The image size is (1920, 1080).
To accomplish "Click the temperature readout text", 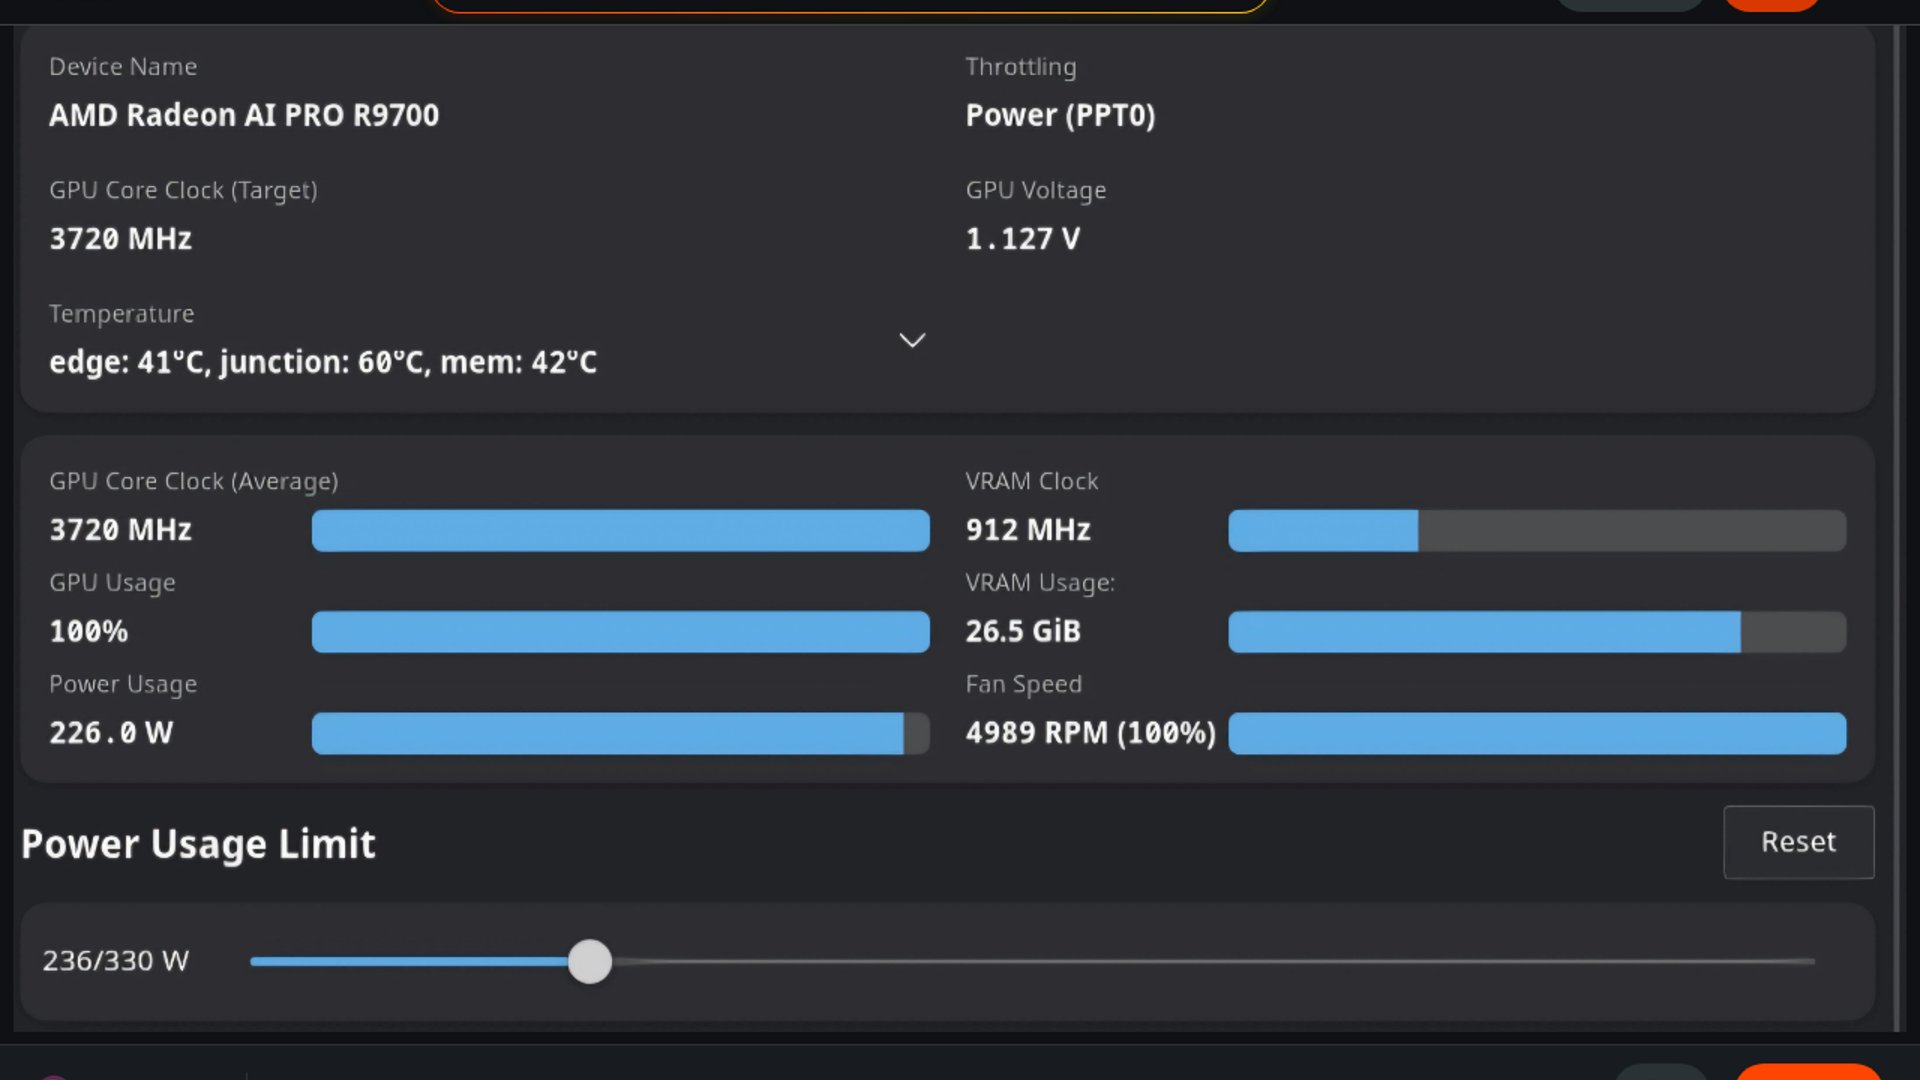I will 323,362.
